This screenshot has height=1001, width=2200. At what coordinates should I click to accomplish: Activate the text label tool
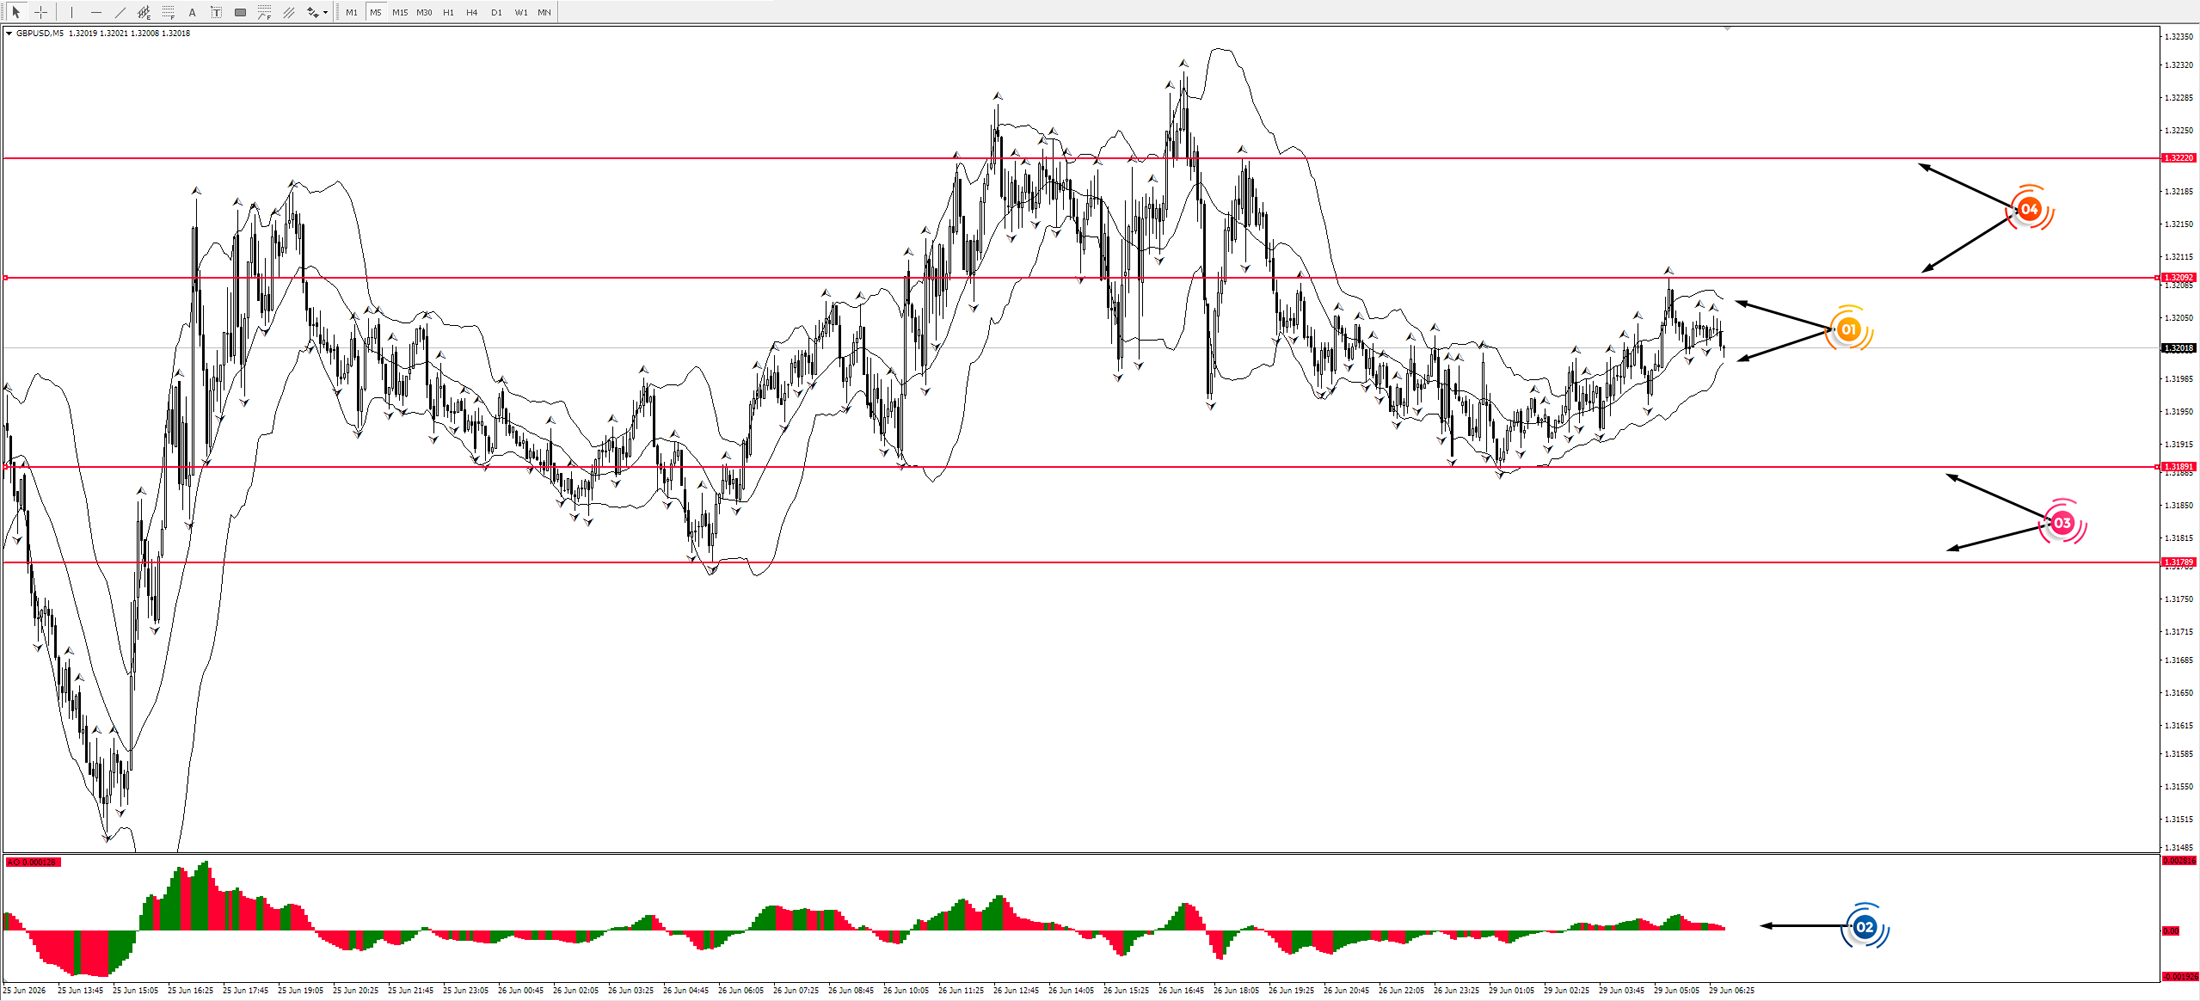(216, 12)
